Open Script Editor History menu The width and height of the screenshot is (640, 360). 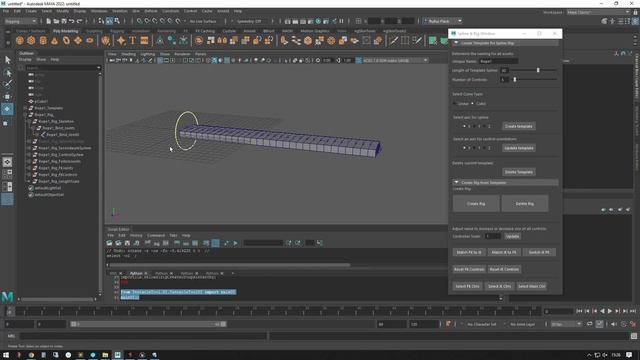coord(136,236)
